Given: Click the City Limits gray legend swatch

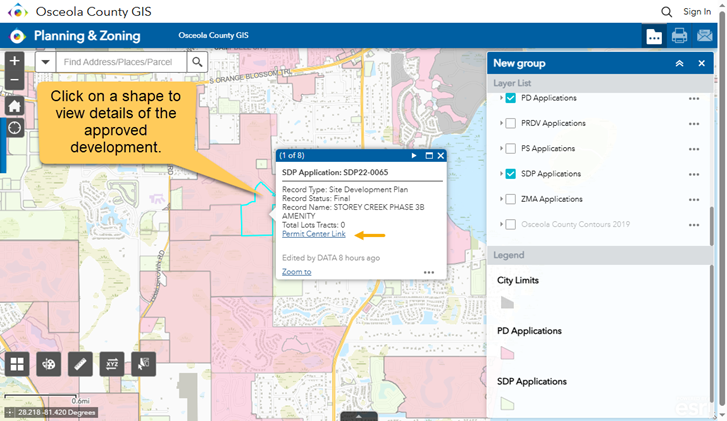Looking at the screenshot, I should 507,302.
